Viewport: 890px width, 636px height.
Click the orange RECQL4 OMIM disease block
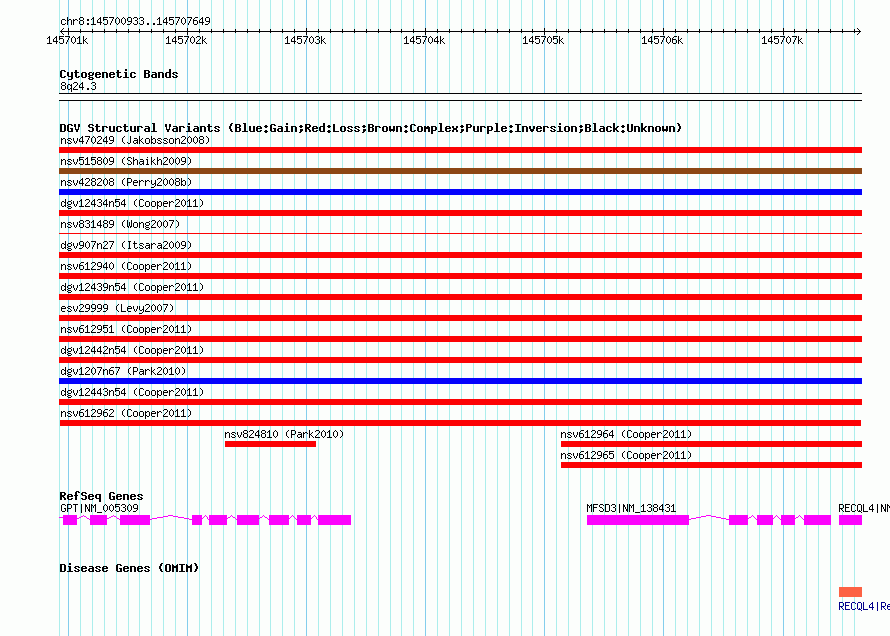click(x=850, y=592)
